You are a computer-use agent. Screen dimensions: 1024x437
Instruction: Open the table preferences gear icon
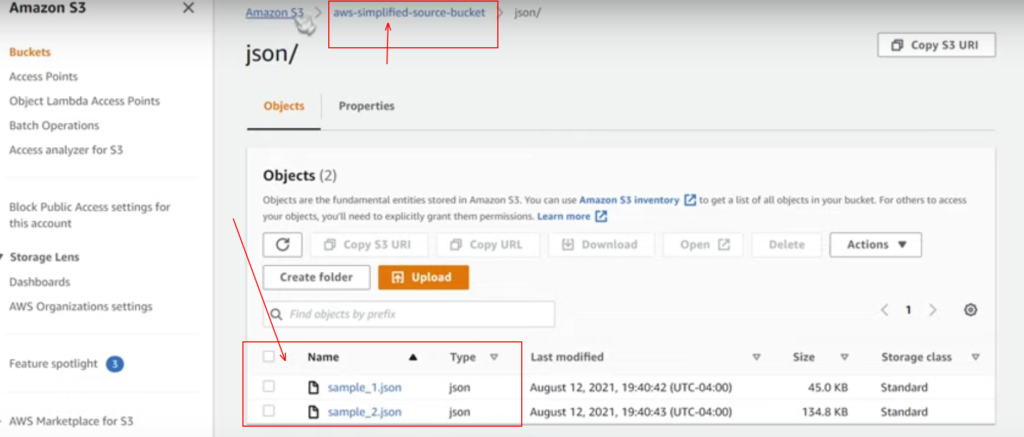pos(969,310)
